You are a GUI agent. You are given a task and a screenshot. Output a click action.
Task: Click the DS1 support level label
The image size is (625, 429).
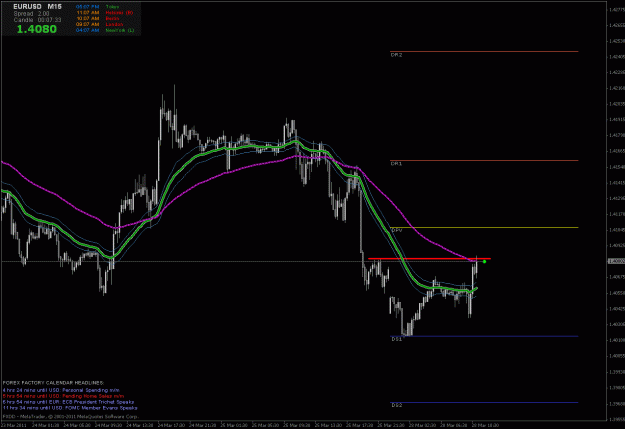tap(396, 339)
